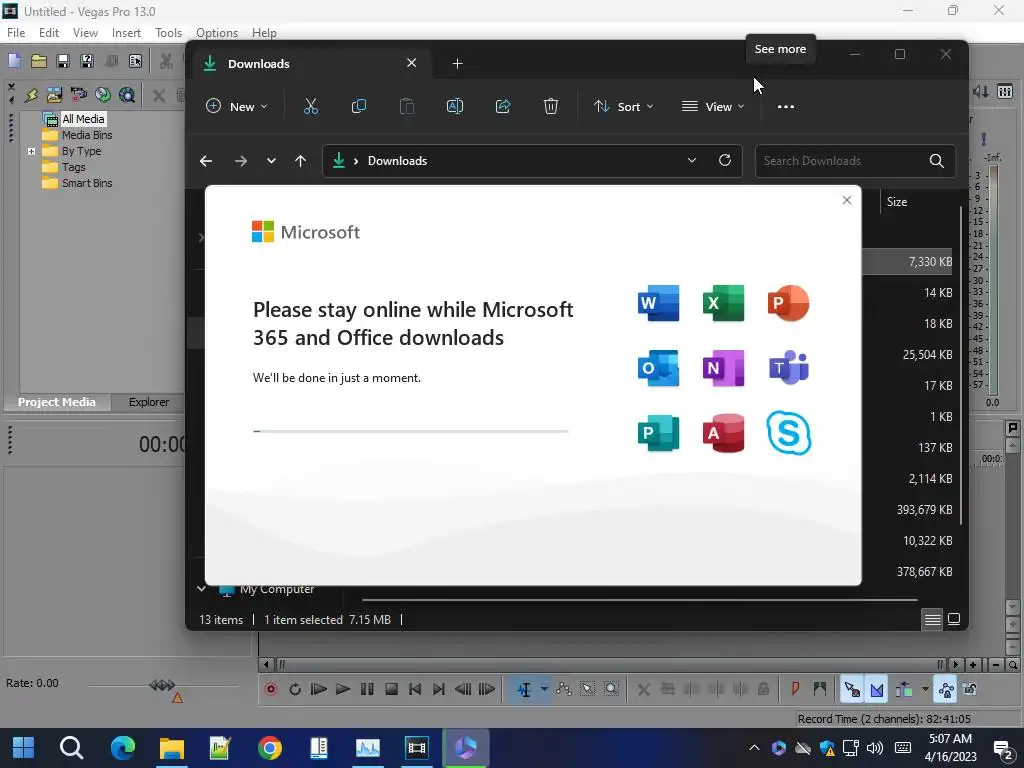The height and width of the screenshot is (768, 1024).
Task: Toggle Enable Snapping in Vegas timeline toolbar
Action: pyautogui.click(x=852, y=689)
